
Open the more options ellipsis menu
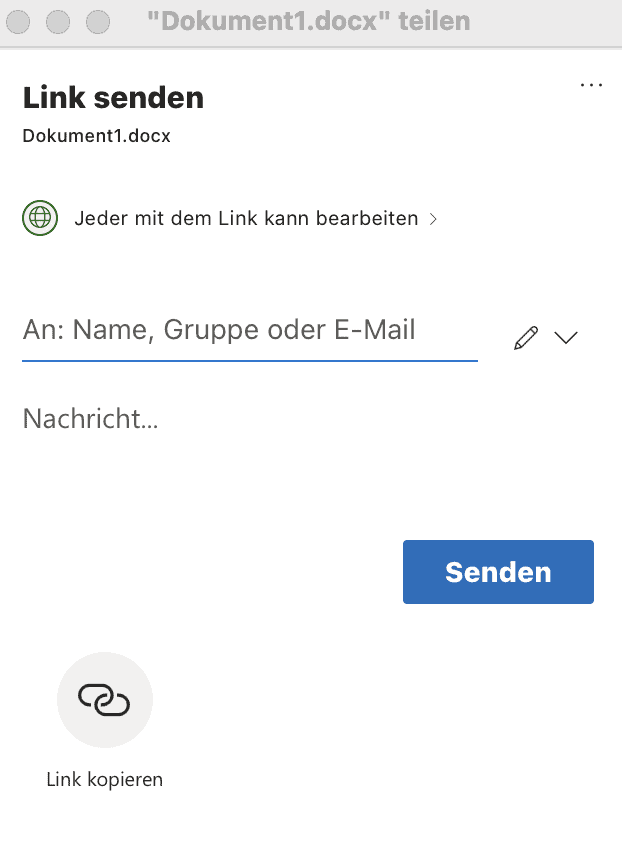pyautogui.click(x=591, y=85)
